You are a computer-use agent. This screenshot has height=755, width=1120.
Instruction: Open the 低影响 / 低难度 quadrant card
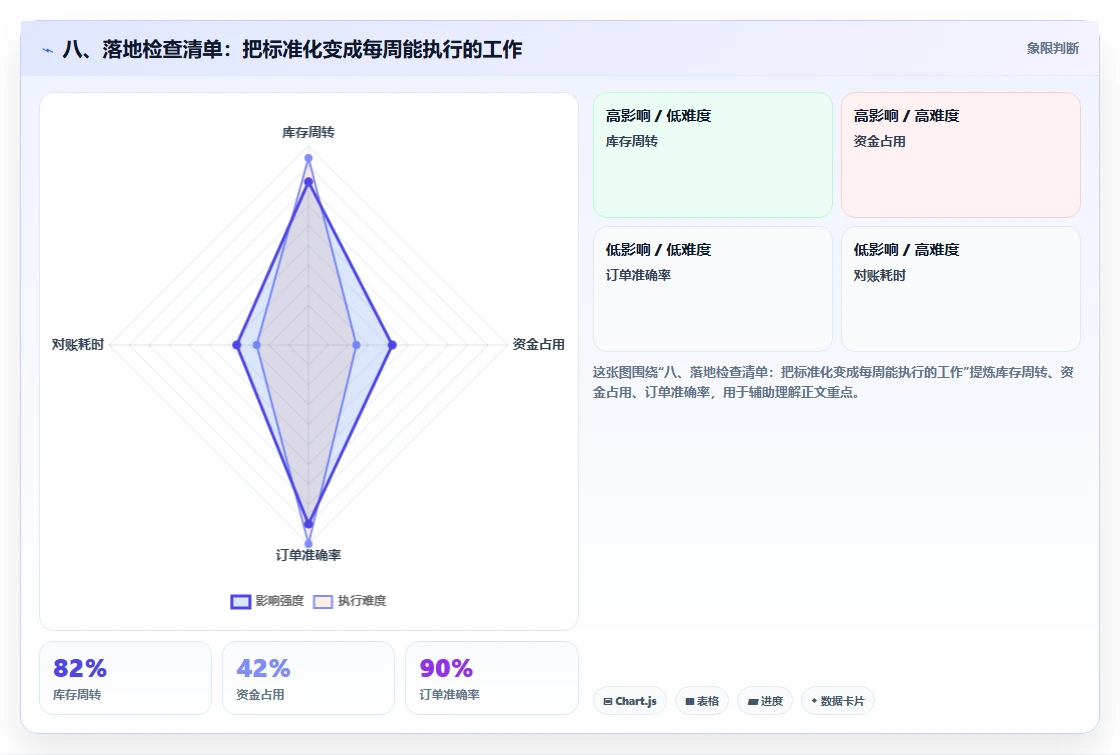713,289
